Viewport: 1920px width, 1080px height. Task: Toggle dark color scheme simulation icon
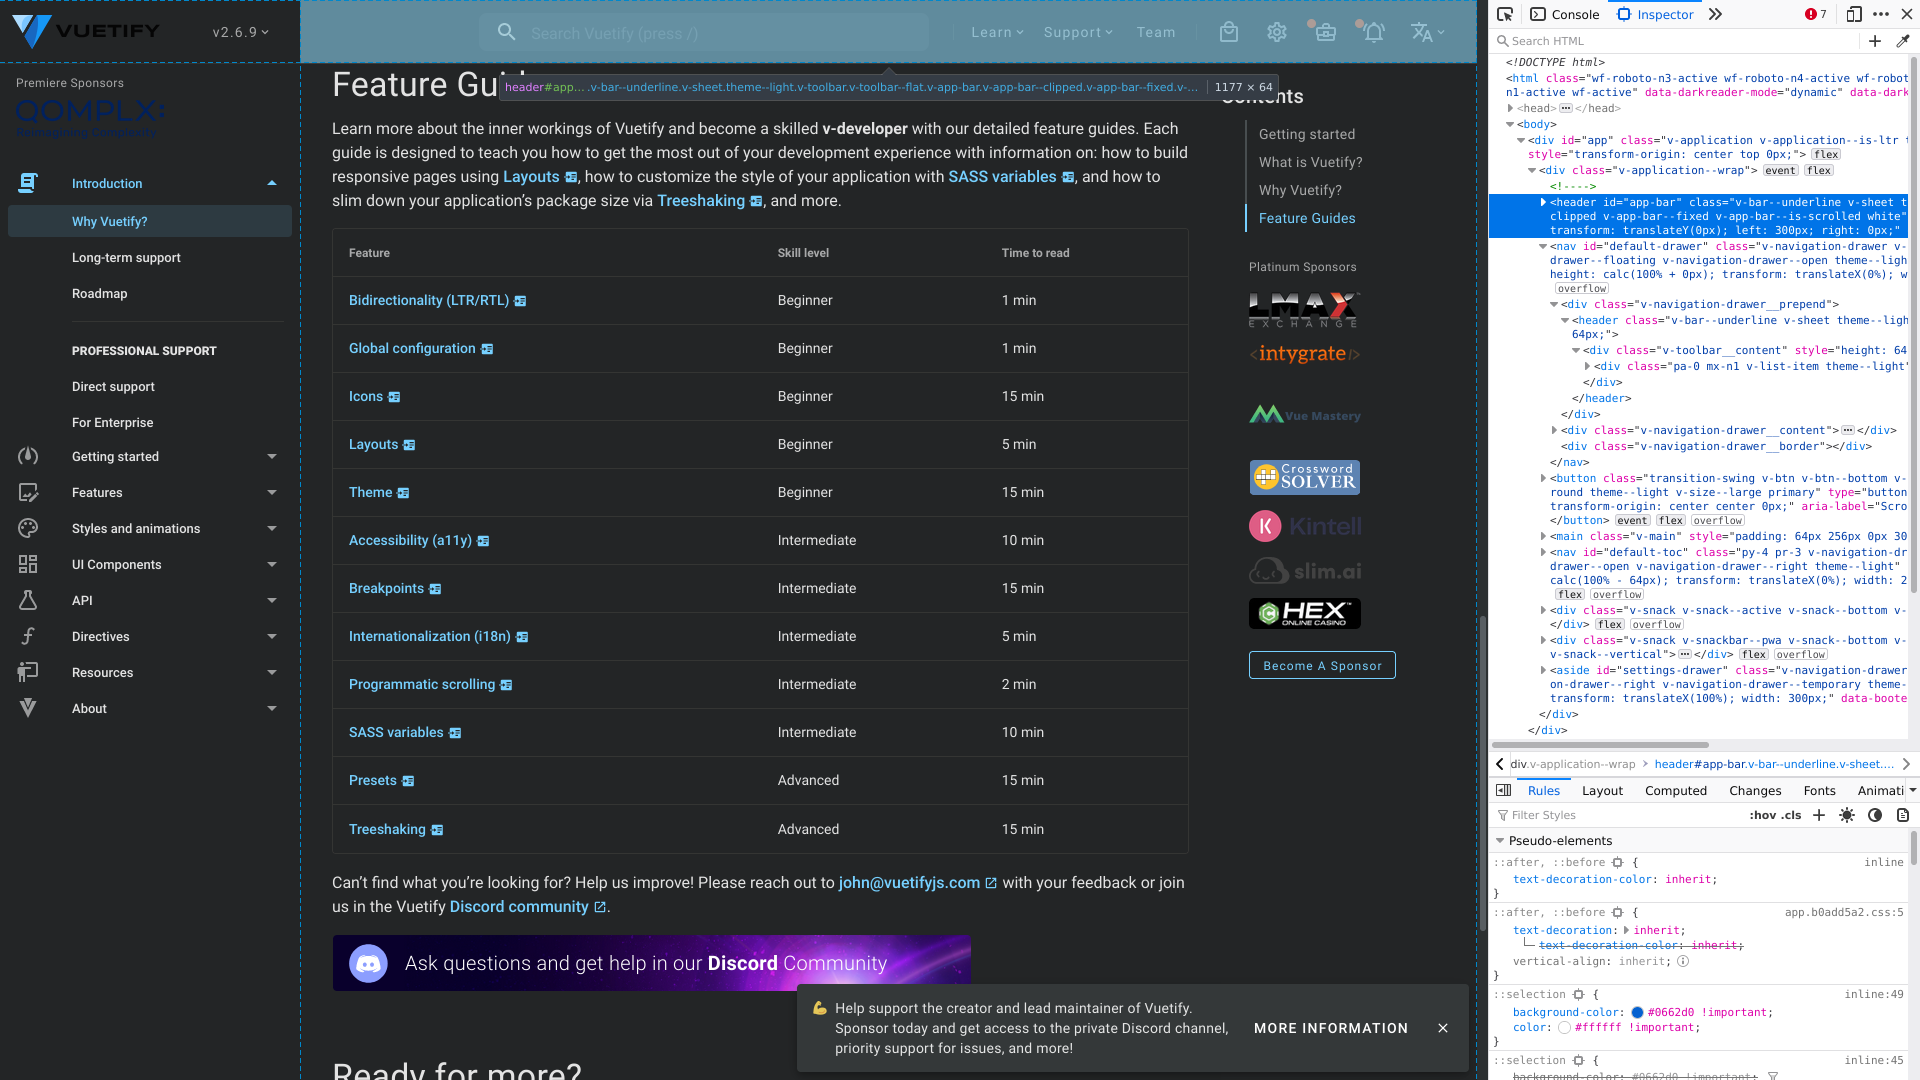[x=1875, y=815]
